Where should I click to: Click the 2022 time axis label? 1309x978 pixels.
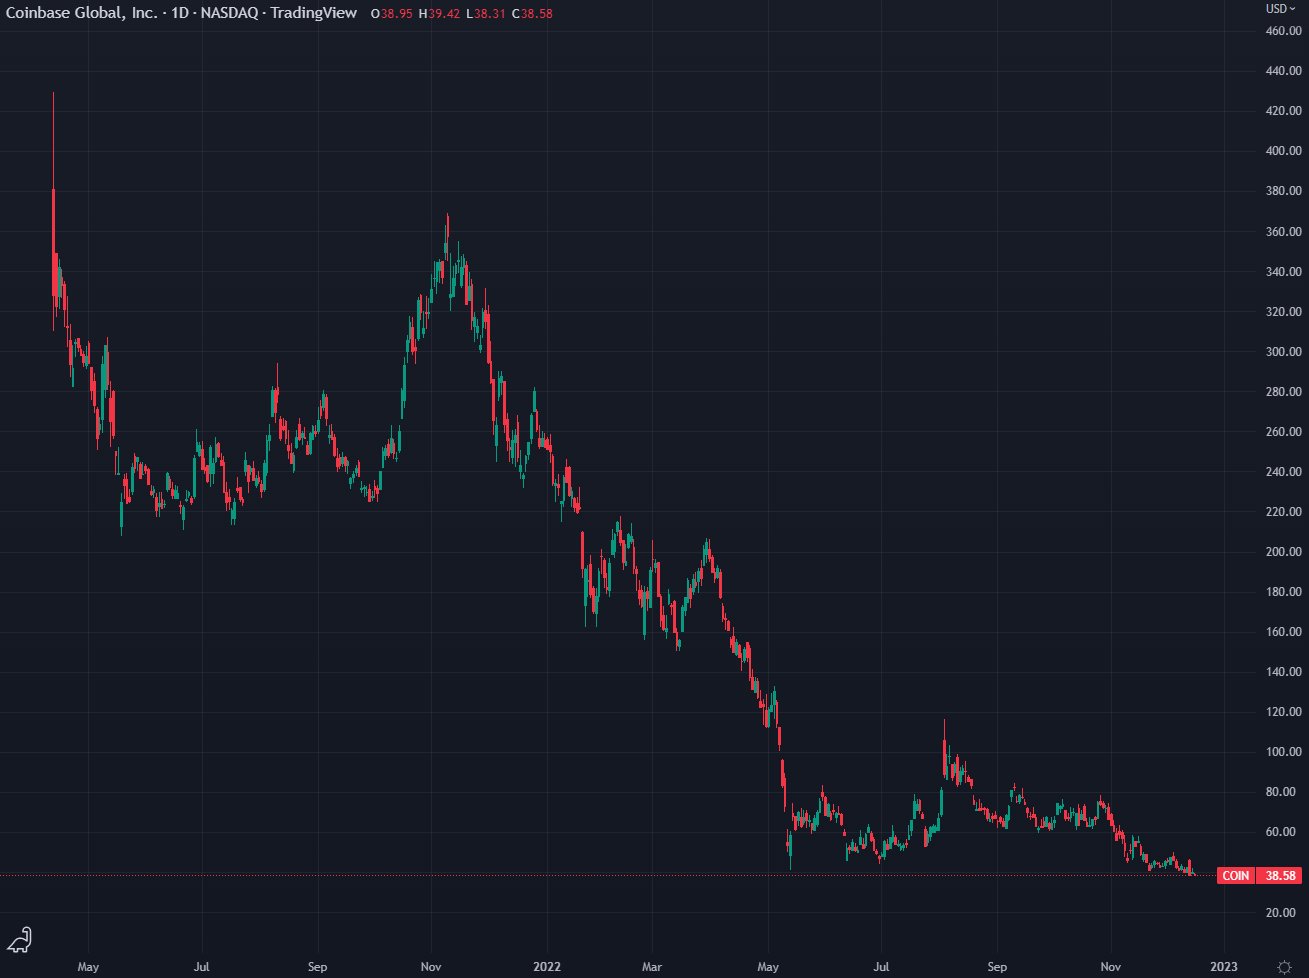click(x=548, y=967)
